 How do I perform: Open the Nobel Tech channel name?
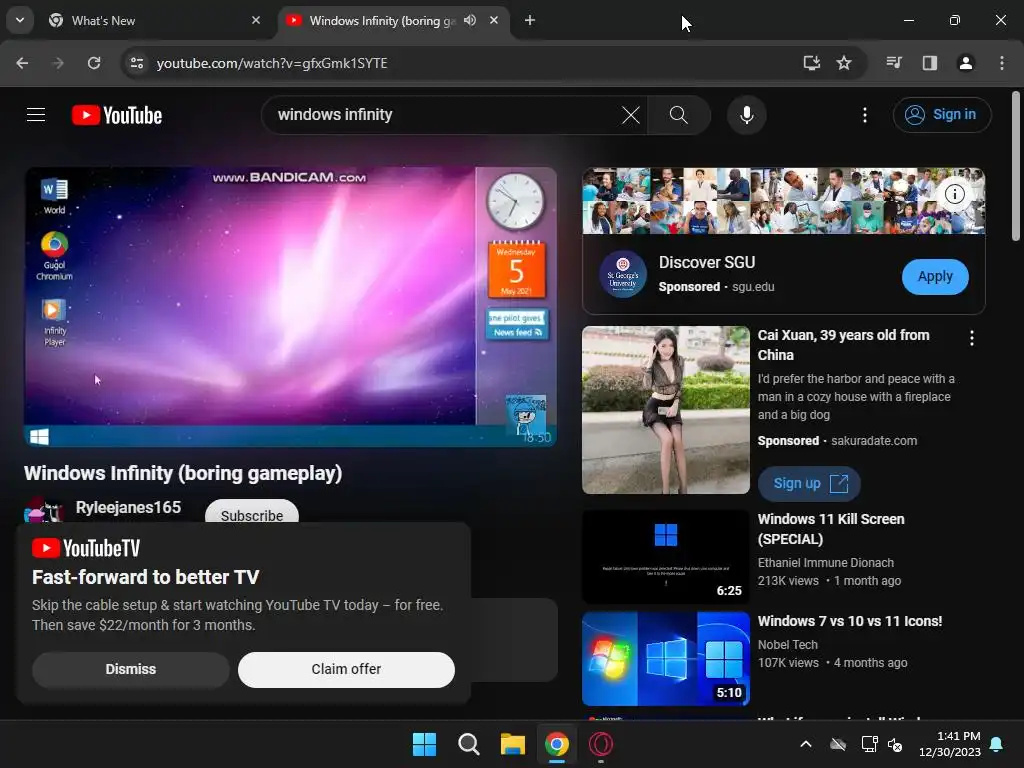point(788,645)
